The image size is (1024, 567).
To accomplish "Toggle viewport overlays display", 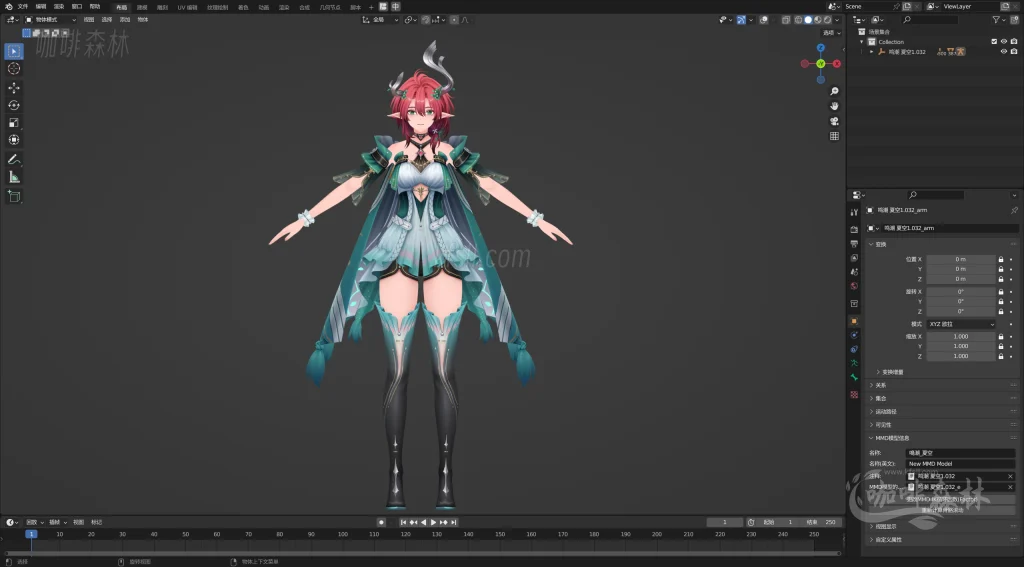I will pos(763,20).
